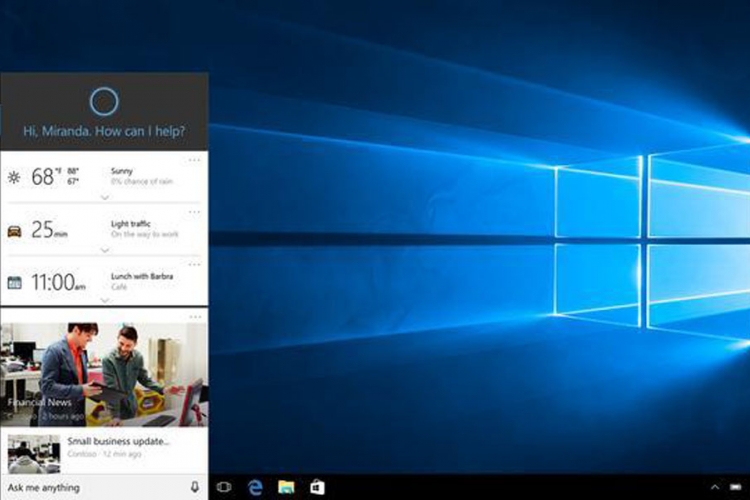Open more options for the weather card

tap(194, 160)
